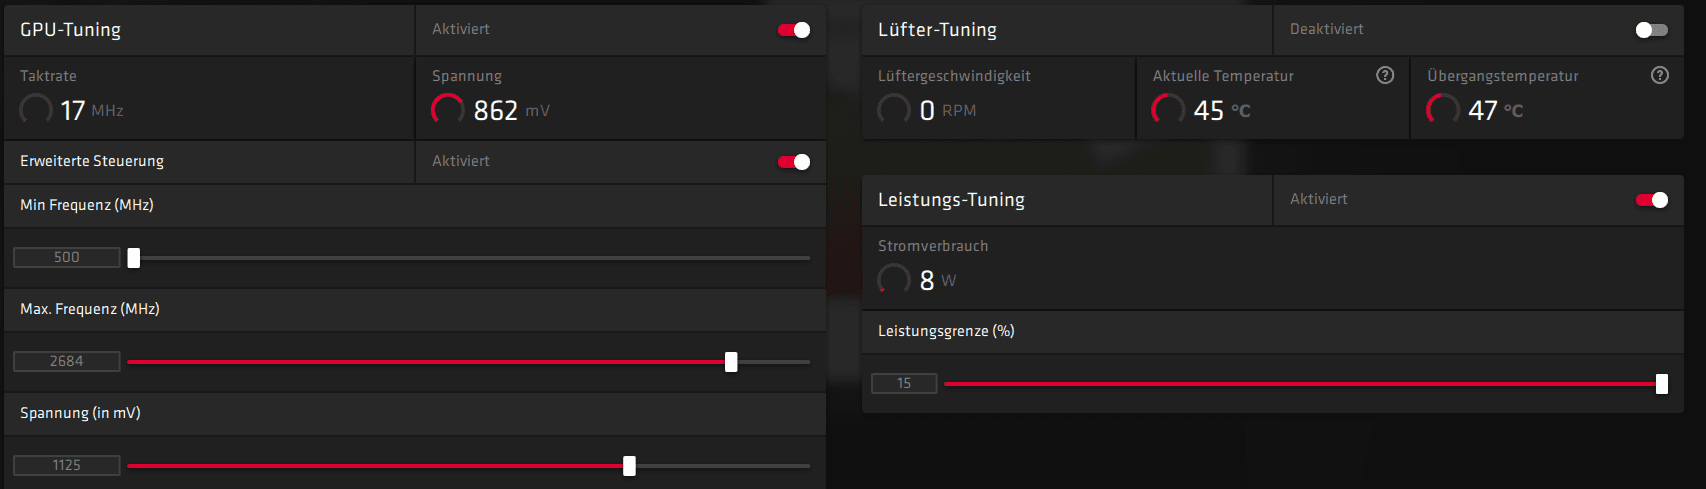Click the Aktuelle Temperatur gauge icon
The height and width of the screenshot is (489, 1706).
click(x=1168, y=109)
